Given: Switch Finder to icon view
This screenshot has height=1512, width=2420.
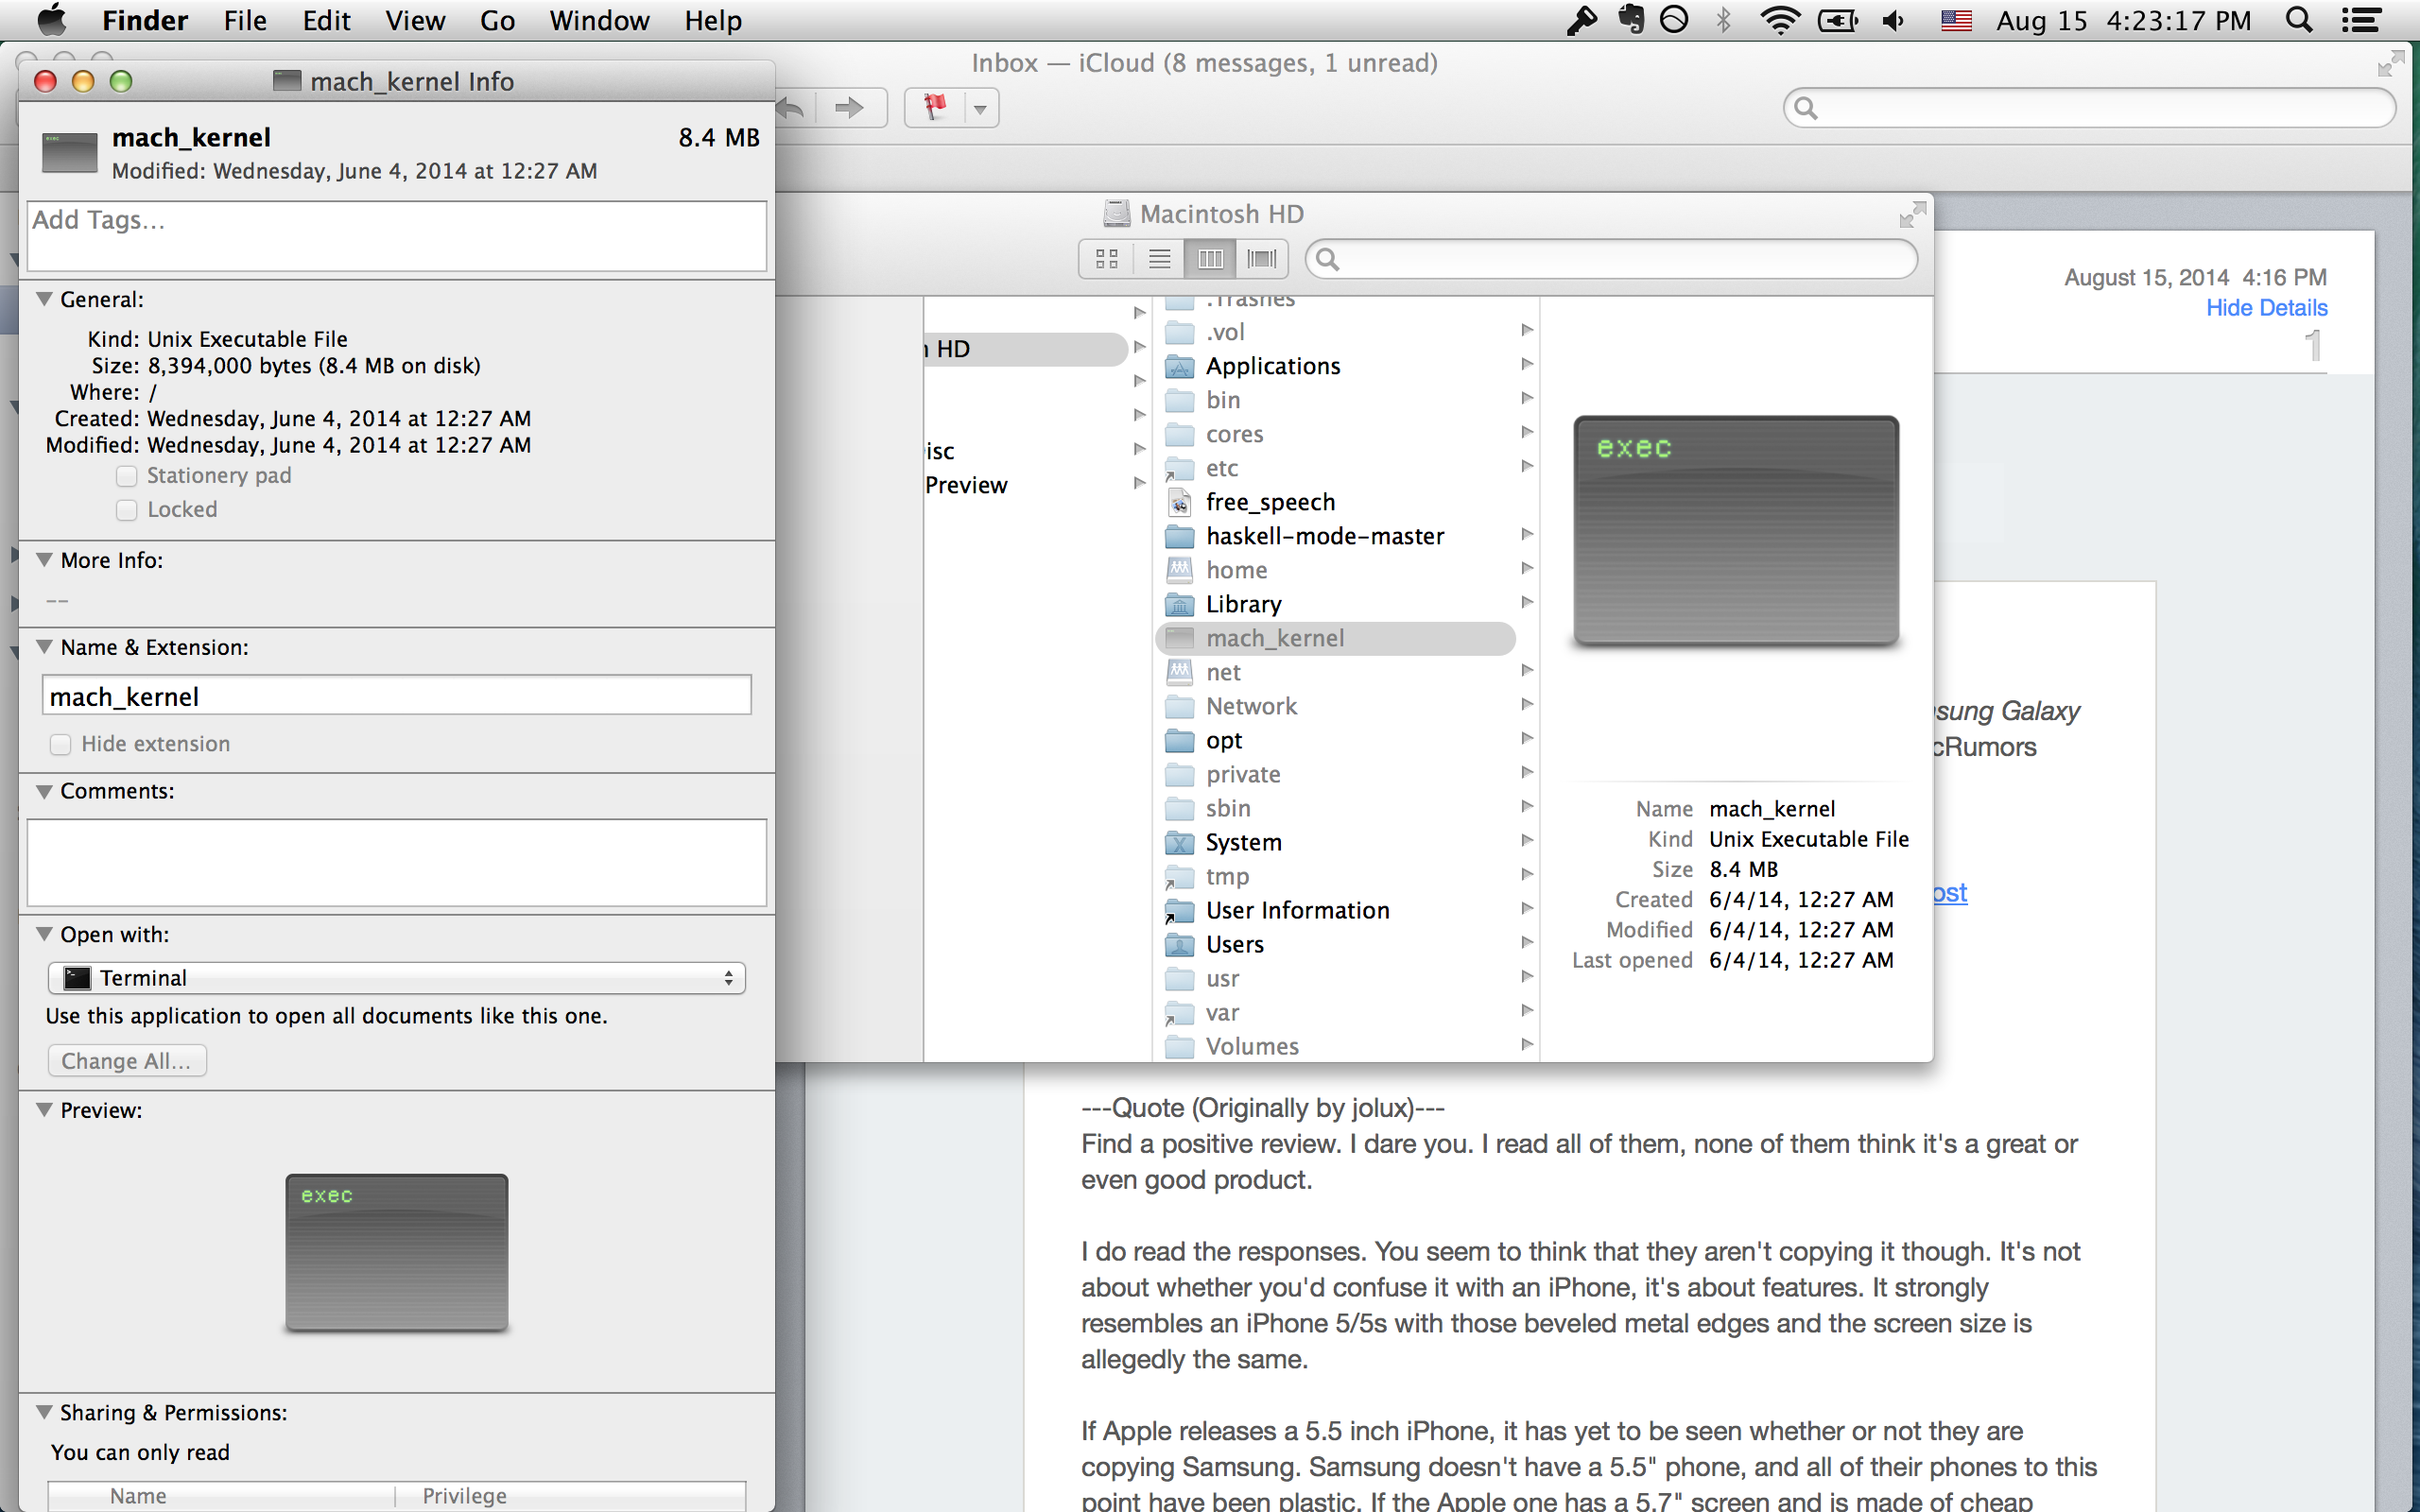Looking at the screenshot, I should point(1106,259).
